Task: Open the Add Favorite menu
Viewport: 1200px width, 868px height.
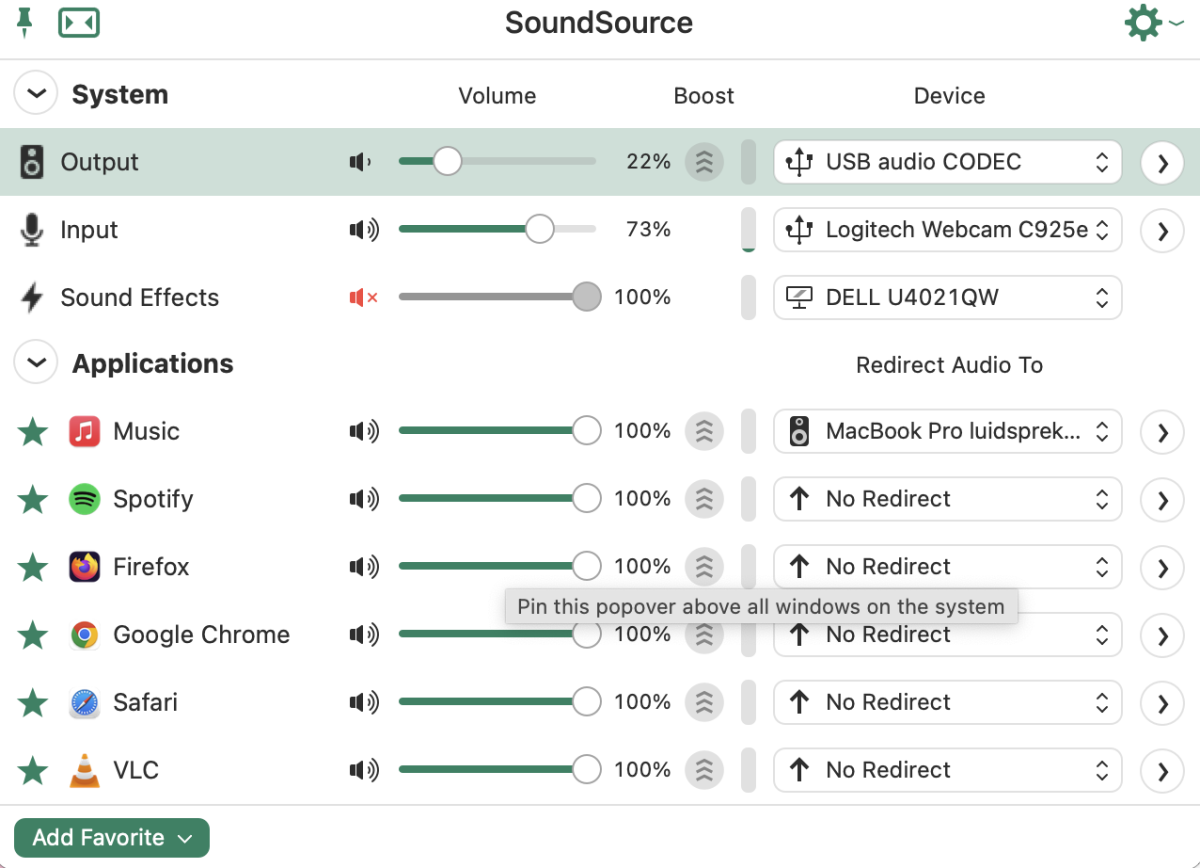Action: [112, 838]
